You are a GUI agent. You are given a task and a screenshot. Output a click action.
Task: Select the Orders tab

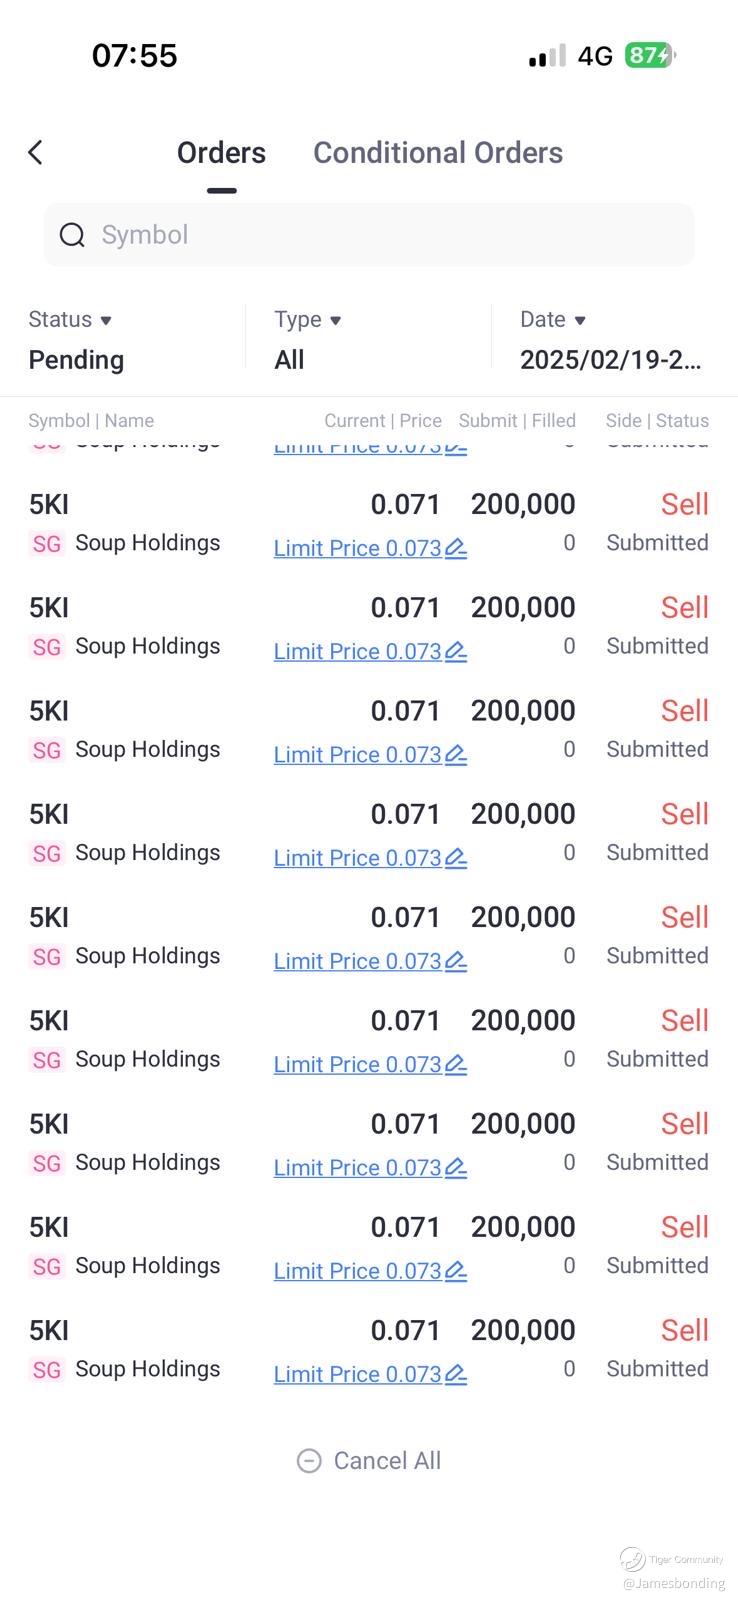click(221, 153)
